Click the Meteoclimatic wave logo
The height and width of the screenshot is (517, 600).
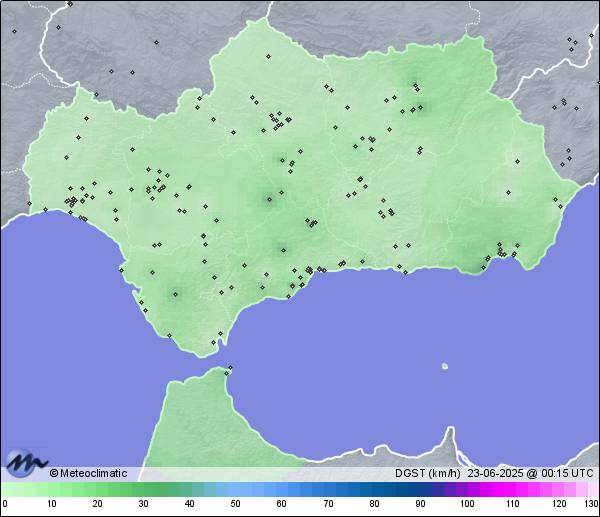click(x=27, y=464)
